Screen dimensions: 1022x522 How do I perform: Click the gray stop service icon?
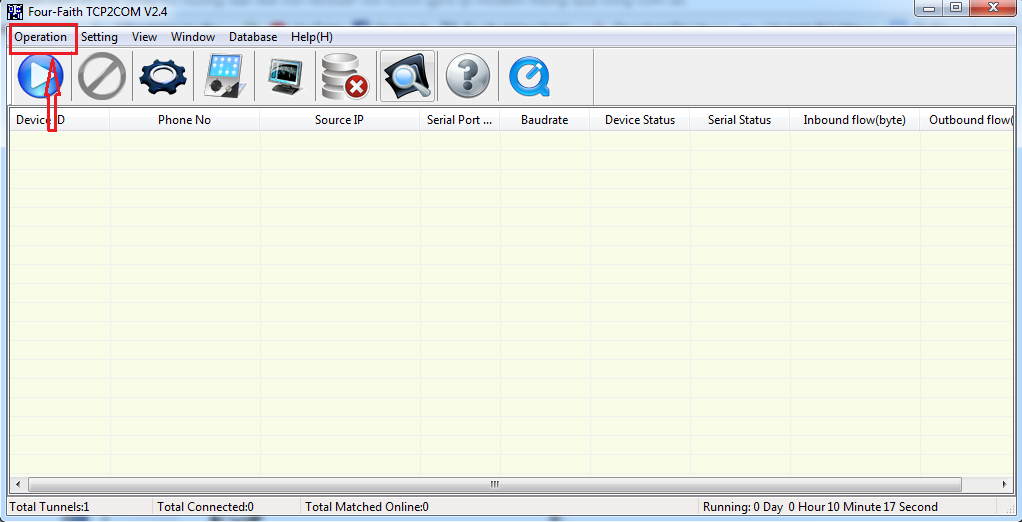[x=102, y=77]
